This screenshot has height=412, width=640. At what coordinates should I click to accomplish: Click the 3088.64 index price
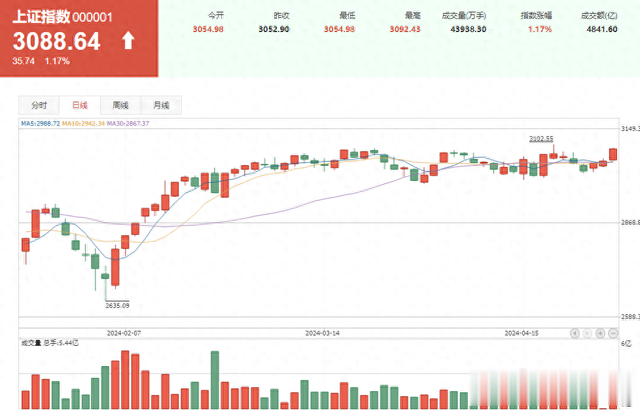pyautogui.click(x=56, y=41)
